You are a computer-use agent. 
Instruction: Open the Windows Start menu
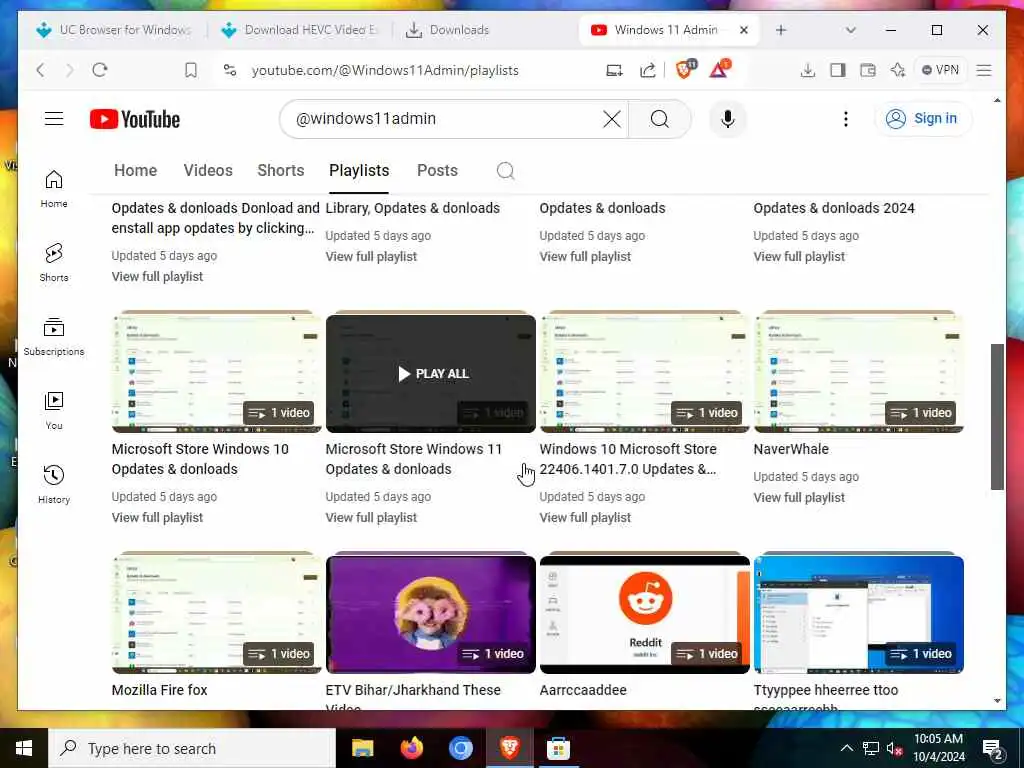coord(24,748)
